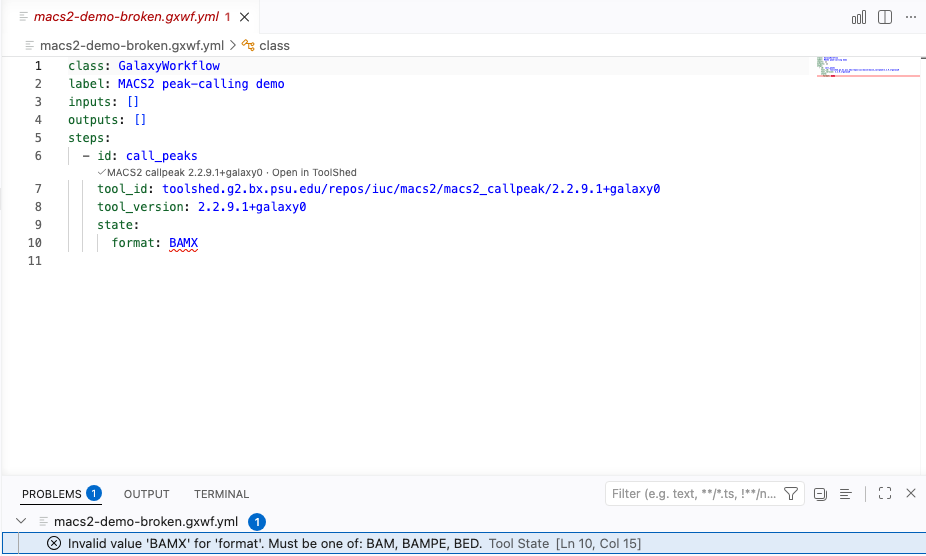Switch to the TERMINAL panel tab
Viewport: 926px width, 556px height.
(x=221, y=494)
